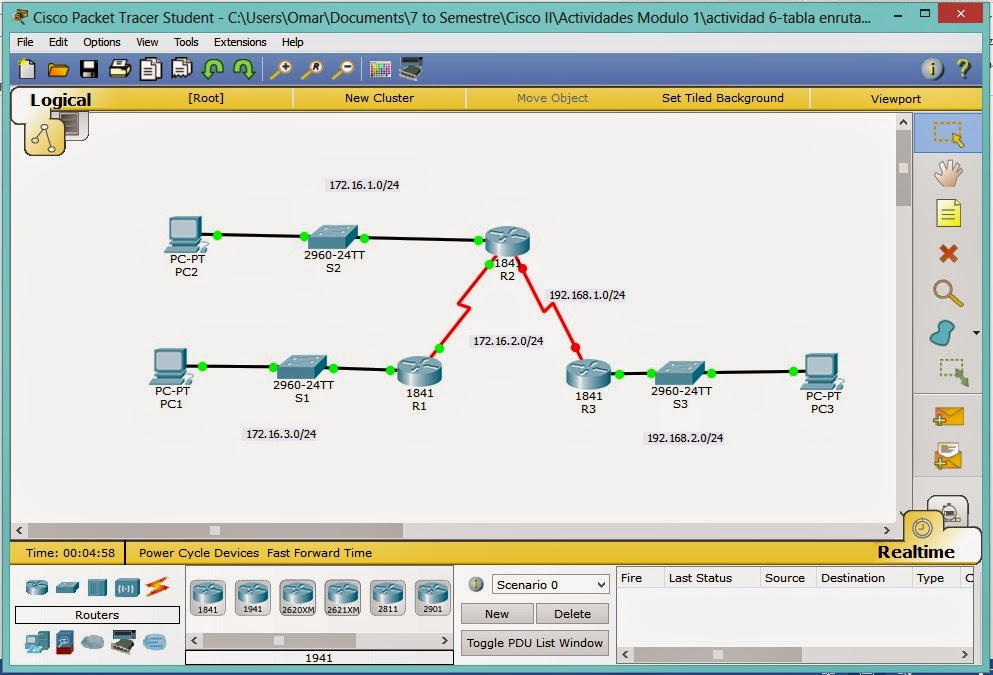Pick the Place Note tool

pos(948,213)
